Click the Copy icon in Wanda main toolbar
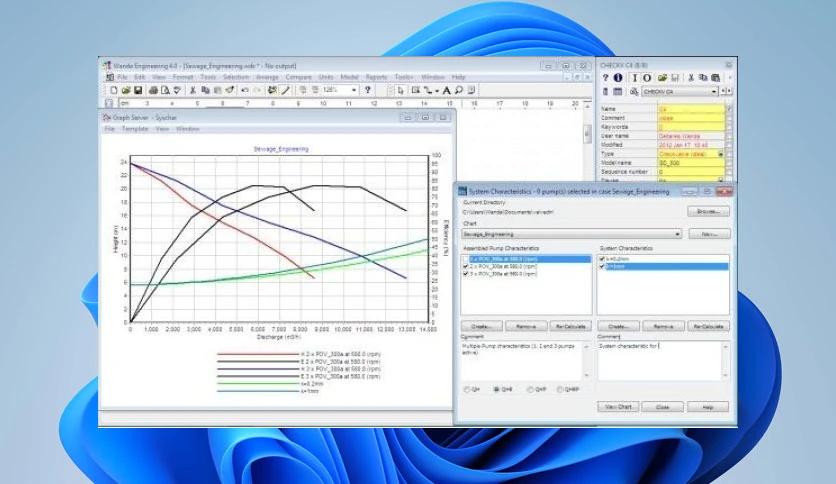Screen dimensions: 836x484 tap(205, 91)
